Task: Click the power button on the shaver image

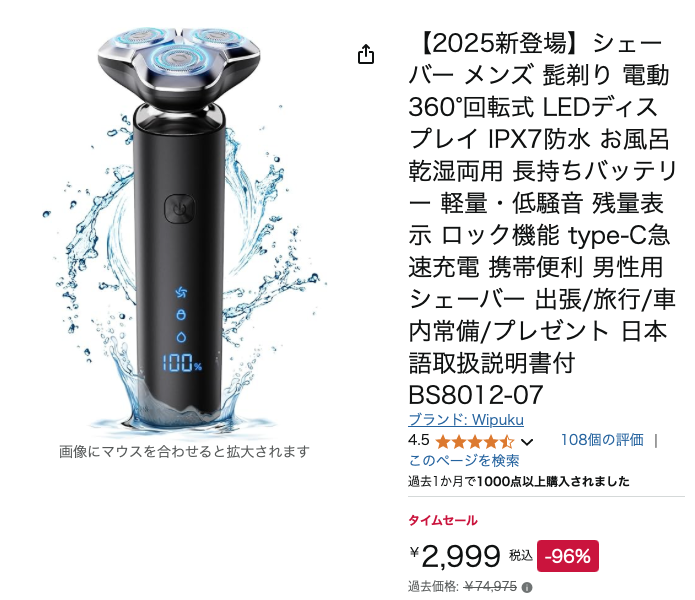Action: tap(180, 208)
